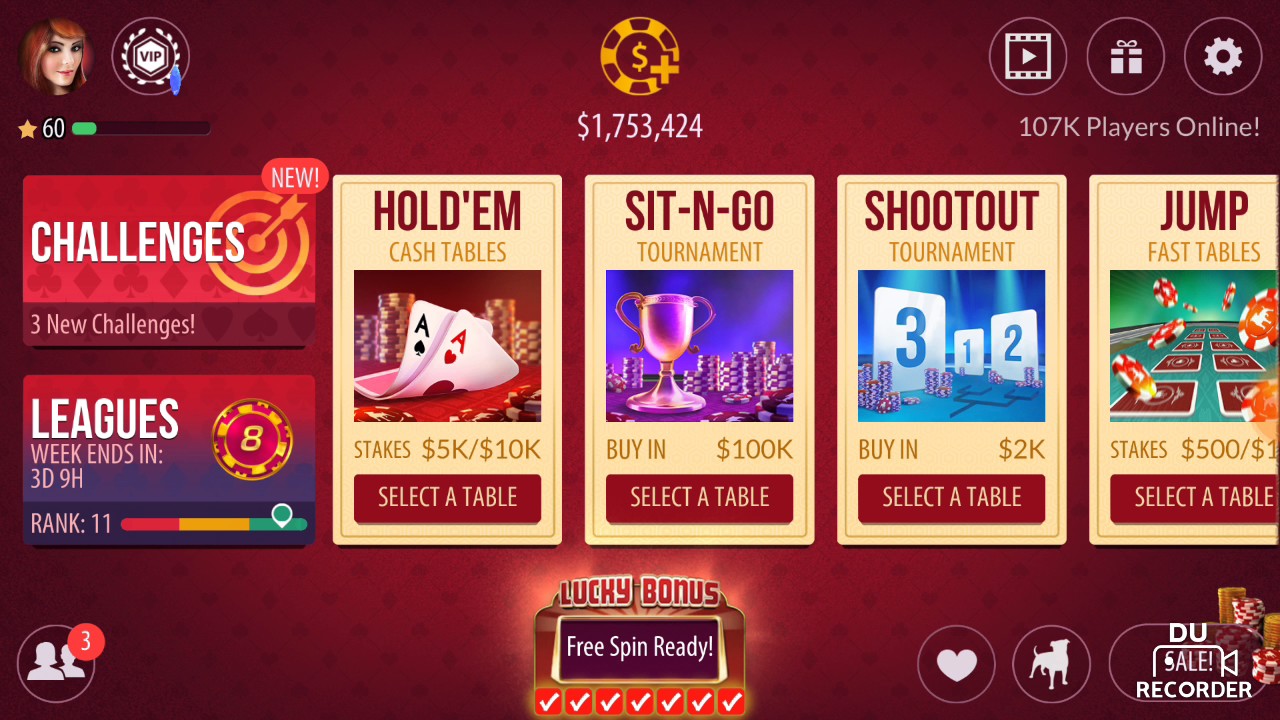The width and height of the screenshot is (1280, 720).
Task: Click the middle Lucky Bonus checkmark
Action: [640, 701]
